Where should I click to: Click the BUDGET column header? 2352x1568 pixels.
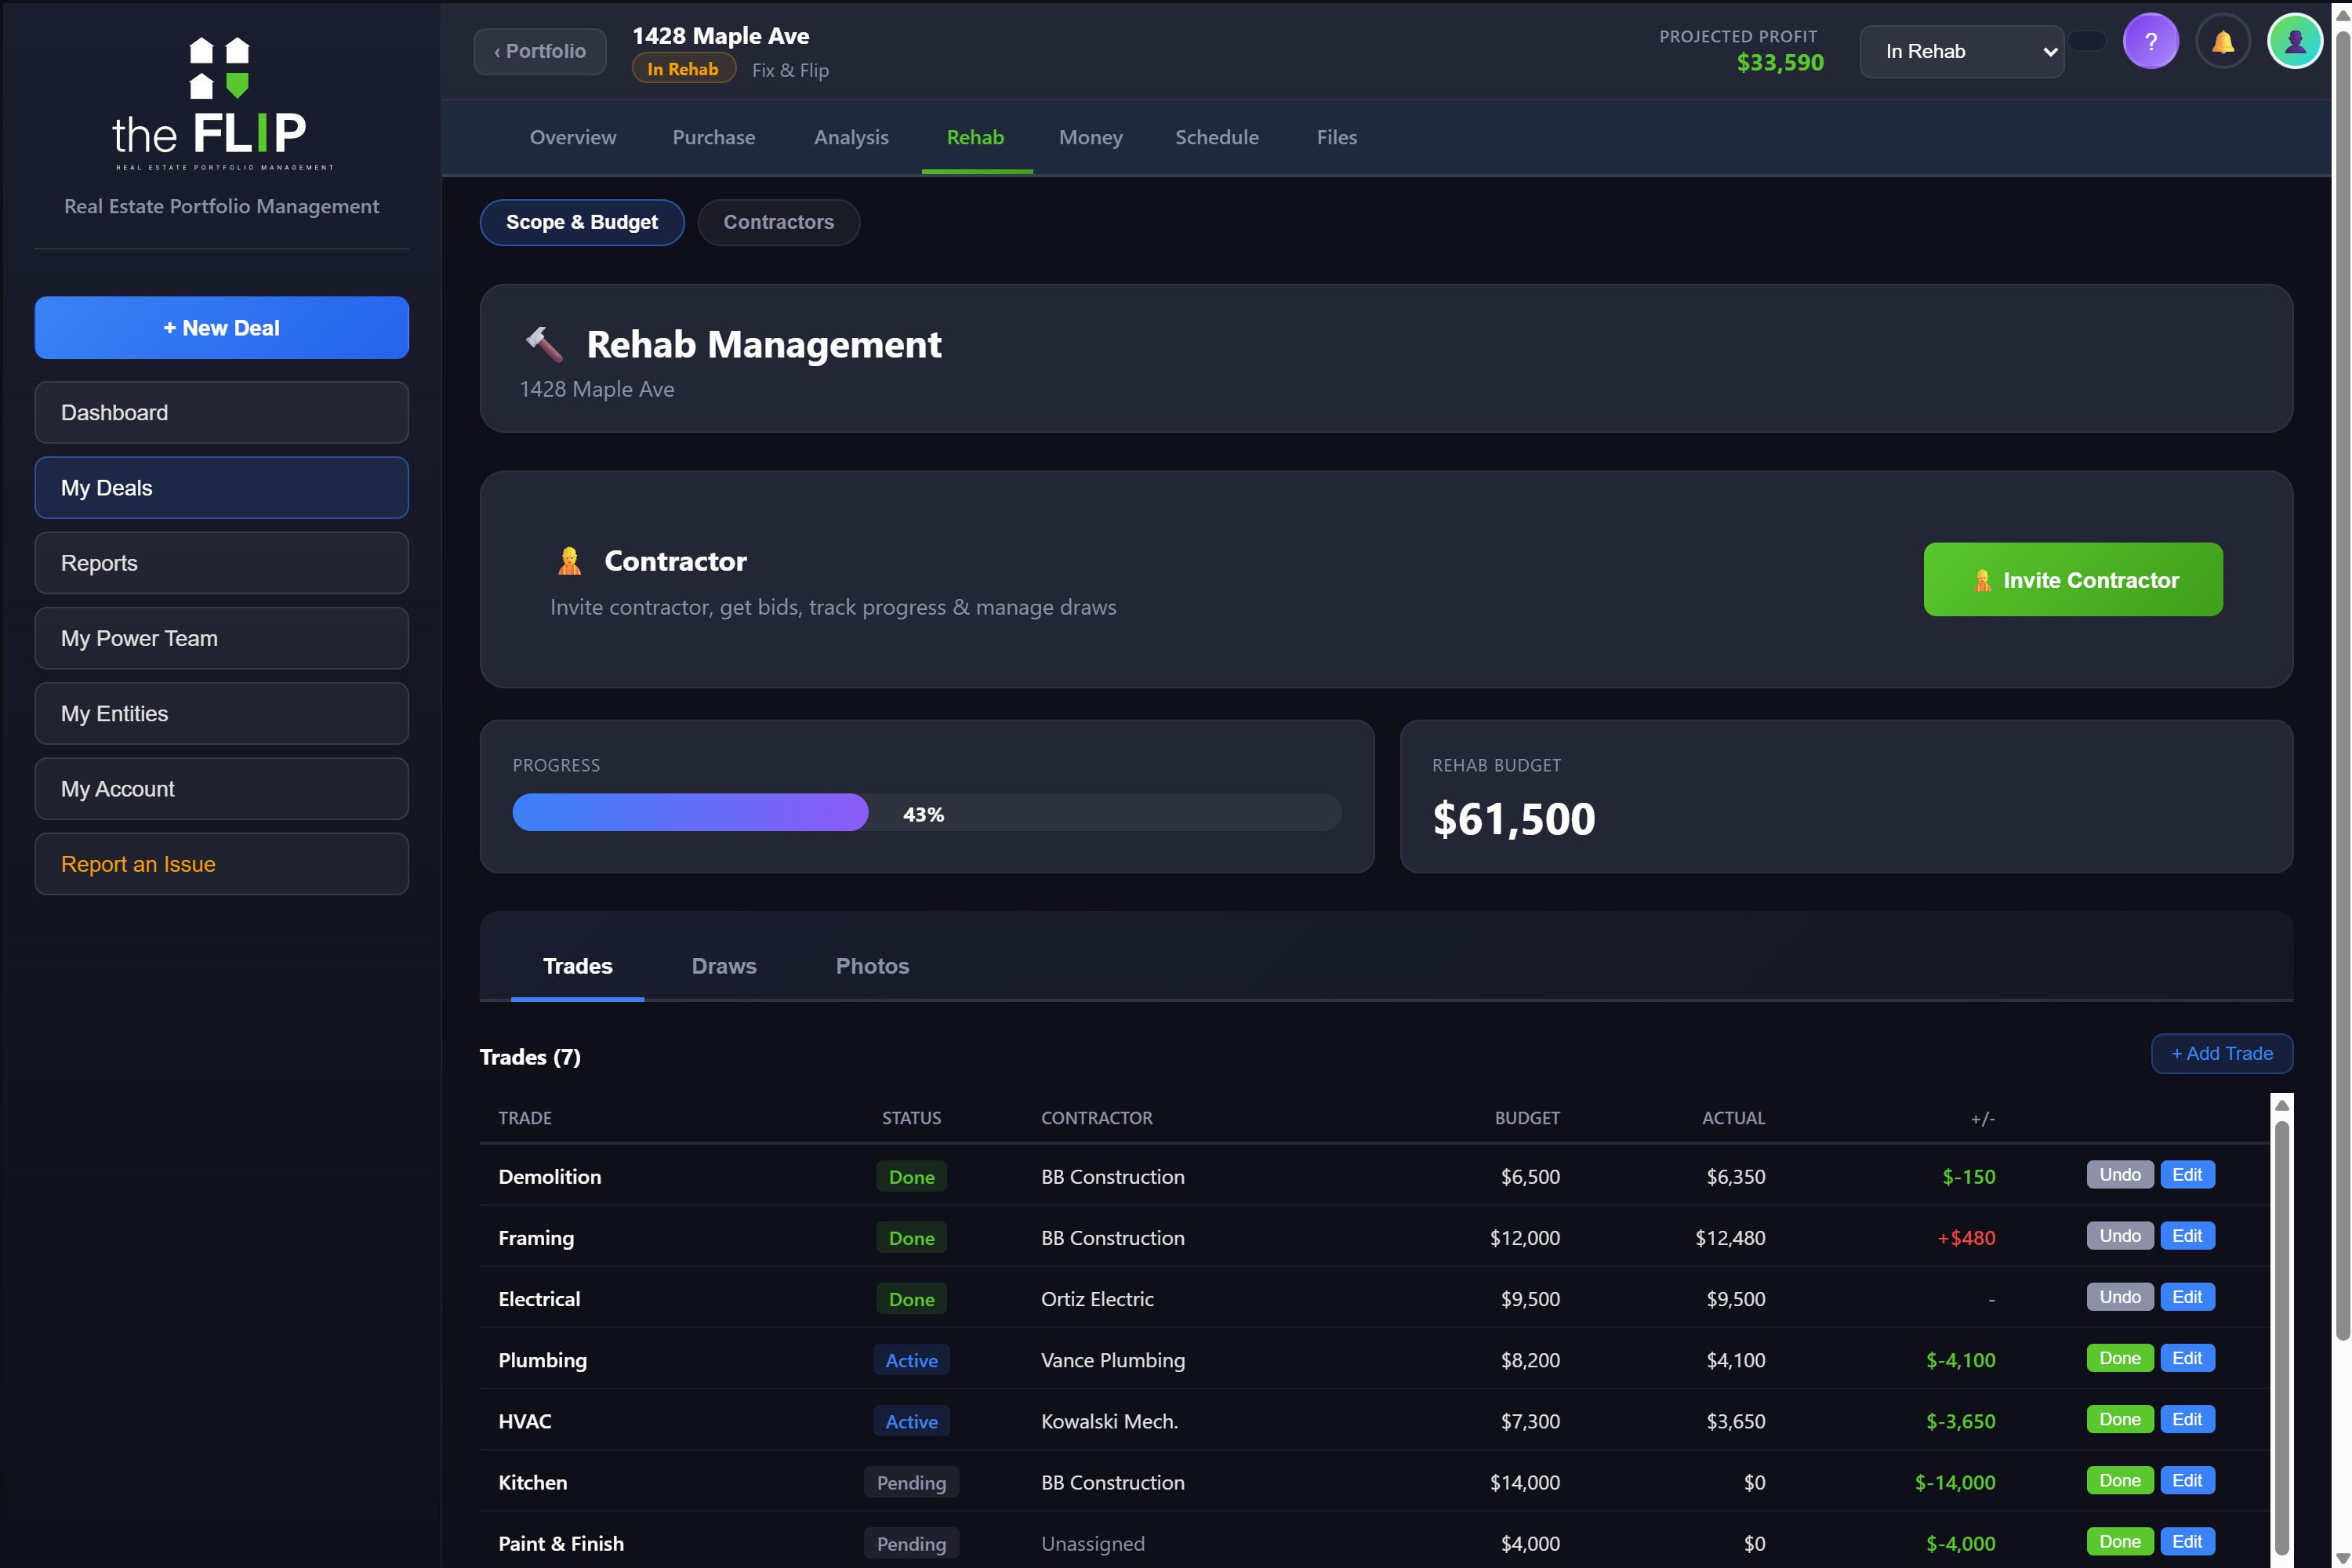click(x=1526, y=1118)
